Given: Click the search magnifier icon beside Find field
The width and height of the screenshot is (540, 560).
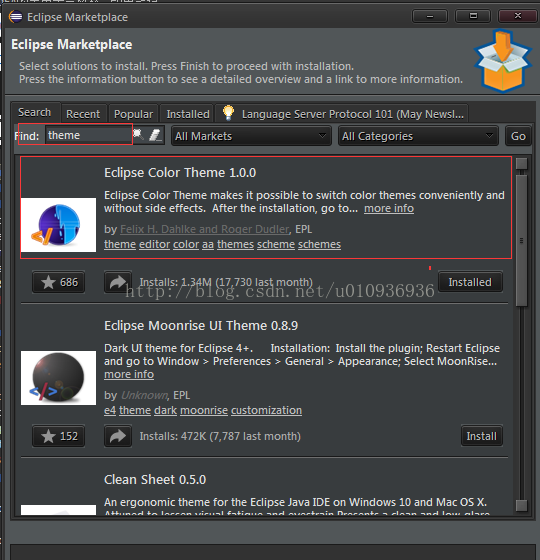Looking at the screenshot, I should (138, 135).
